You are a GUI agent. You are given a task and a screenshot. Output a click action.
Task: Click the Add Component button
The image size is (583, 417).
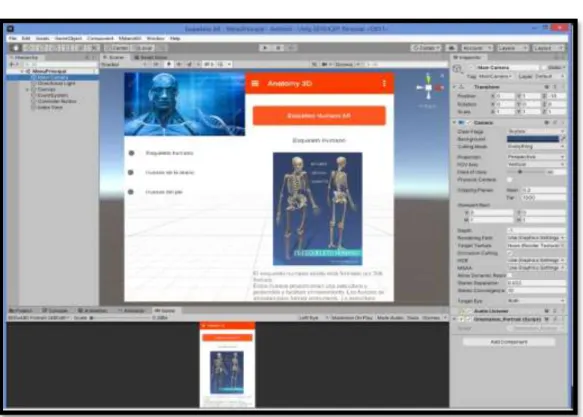tap(509, 342)
